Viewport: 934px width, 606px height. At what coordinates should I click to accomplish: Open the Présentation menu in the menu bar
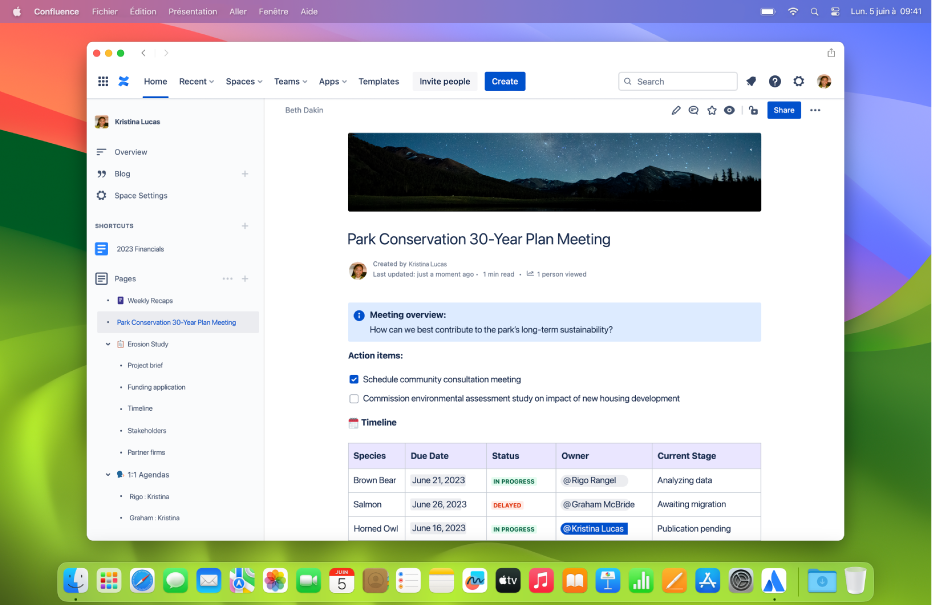click(x=192, y=11)
